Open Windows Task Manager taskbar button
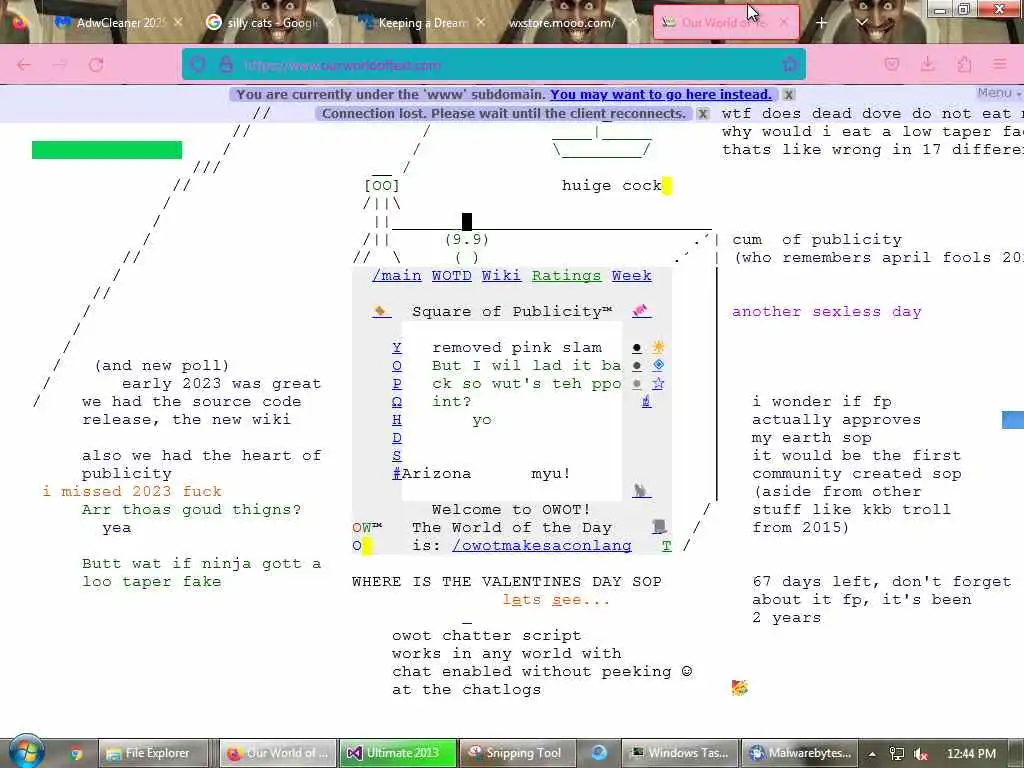The image size is (1024, 768). tap(681, 753)
